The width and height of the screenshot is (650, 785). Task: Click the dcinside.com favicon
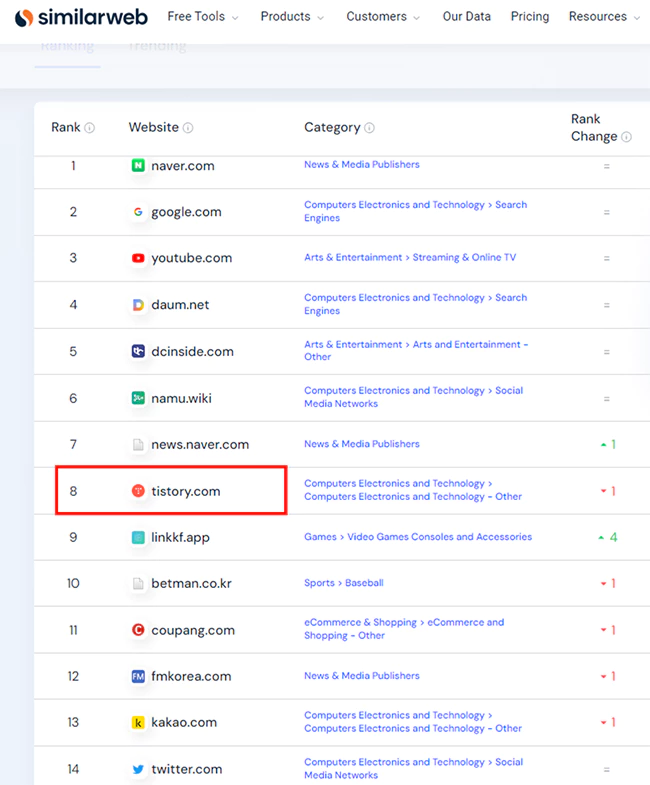pos(138,351)
